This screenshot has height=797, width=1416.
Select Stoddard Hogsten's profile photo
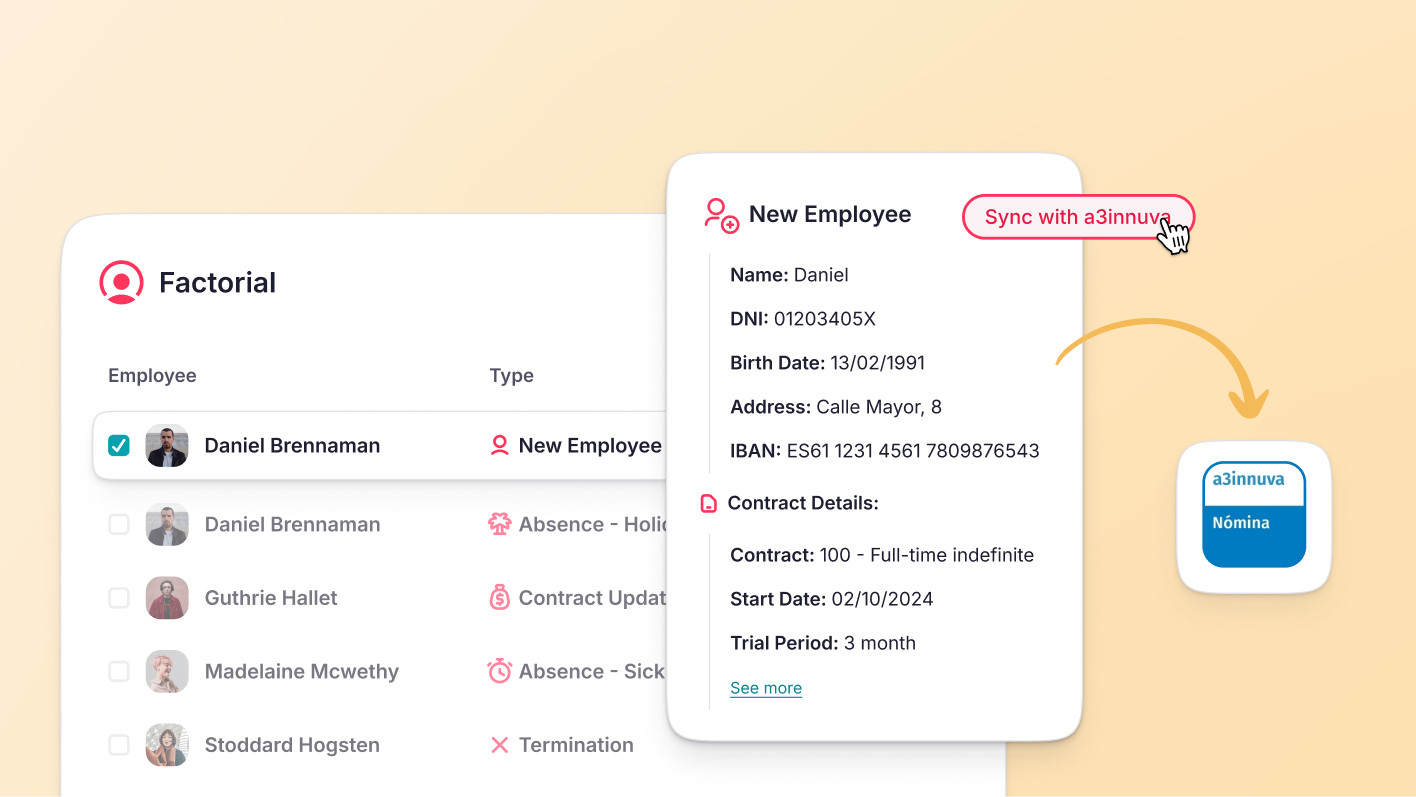click(167, 745)
